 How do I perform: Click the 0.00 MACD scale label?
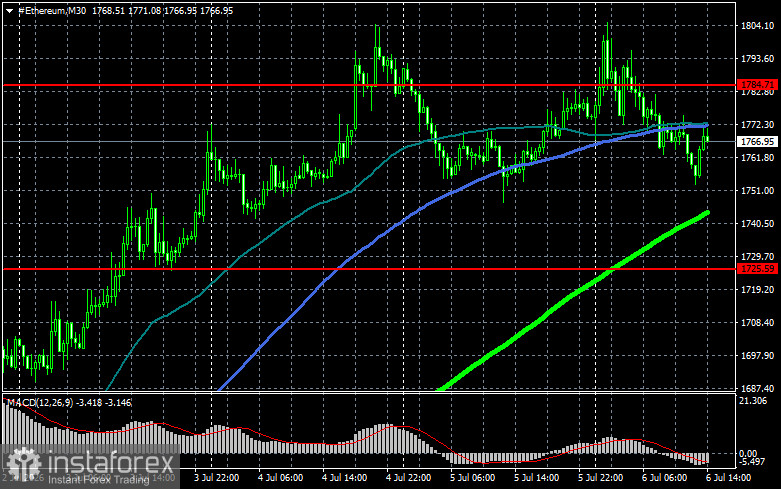[749, 453]
